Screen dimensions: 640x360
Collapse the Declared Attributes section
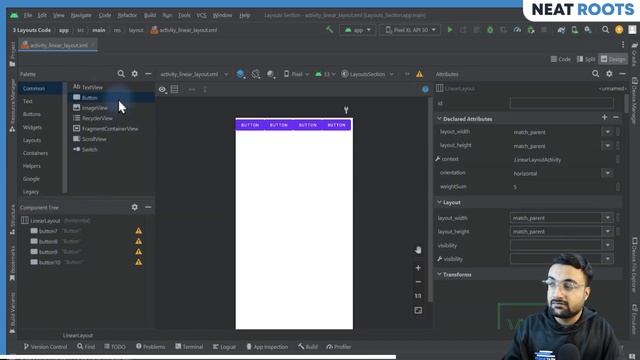click(439, 119)
